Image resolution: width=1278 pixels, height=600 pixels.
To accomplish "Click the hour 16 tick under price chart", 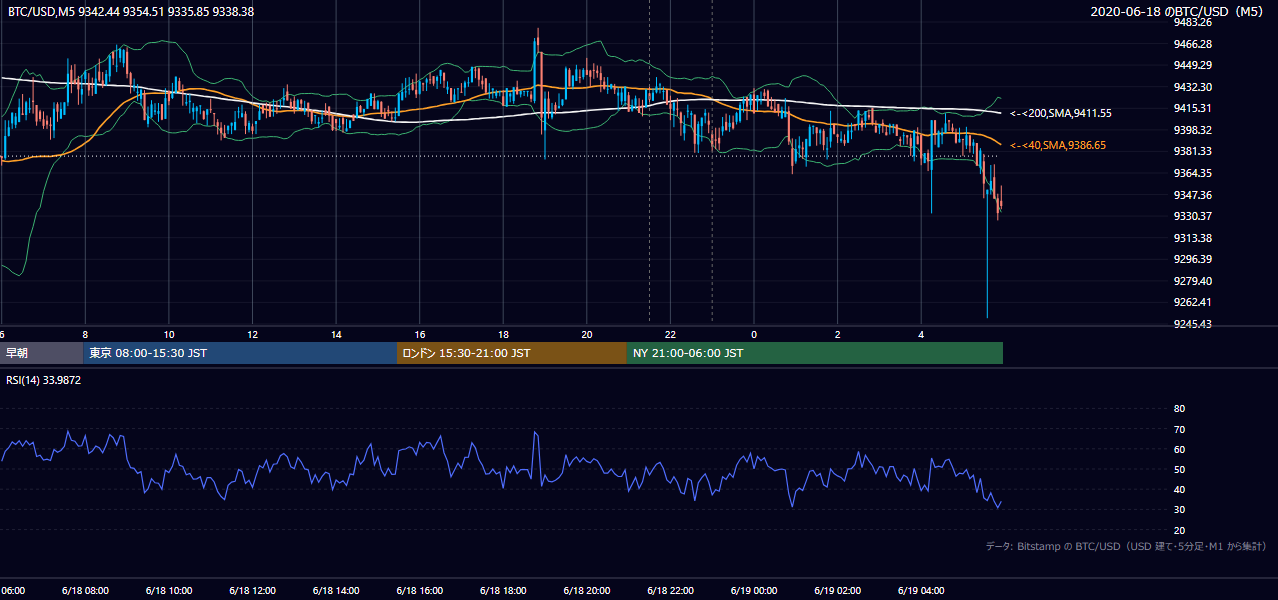I will (420, 334).
